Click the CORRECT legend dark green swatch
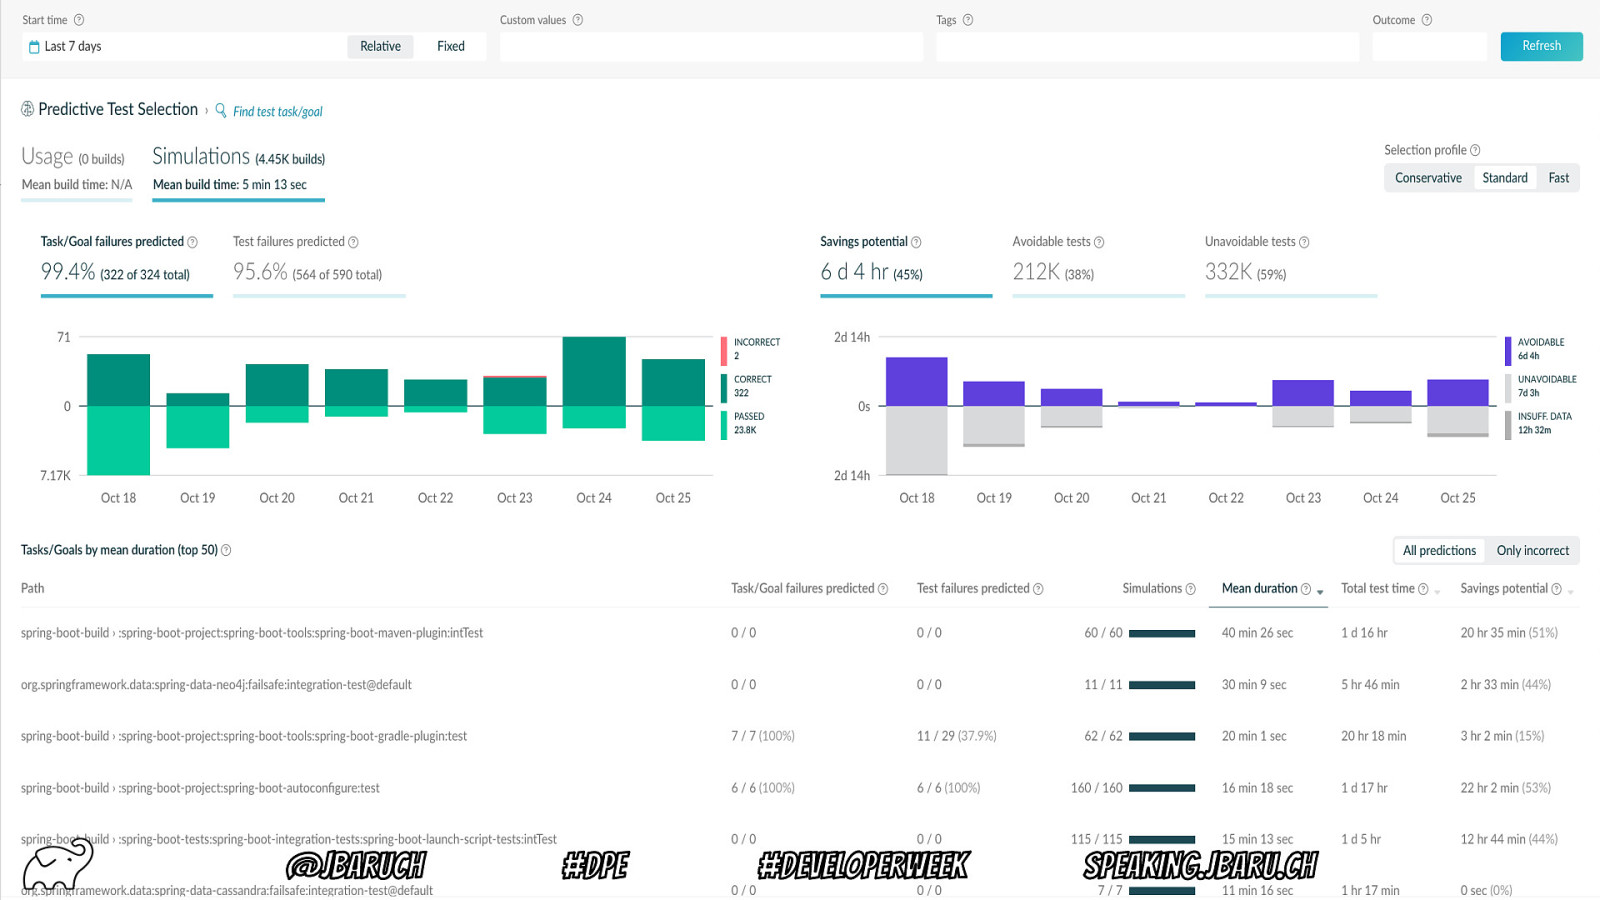The width and height of the screenshot is (1600, 900). click(724, 388)
